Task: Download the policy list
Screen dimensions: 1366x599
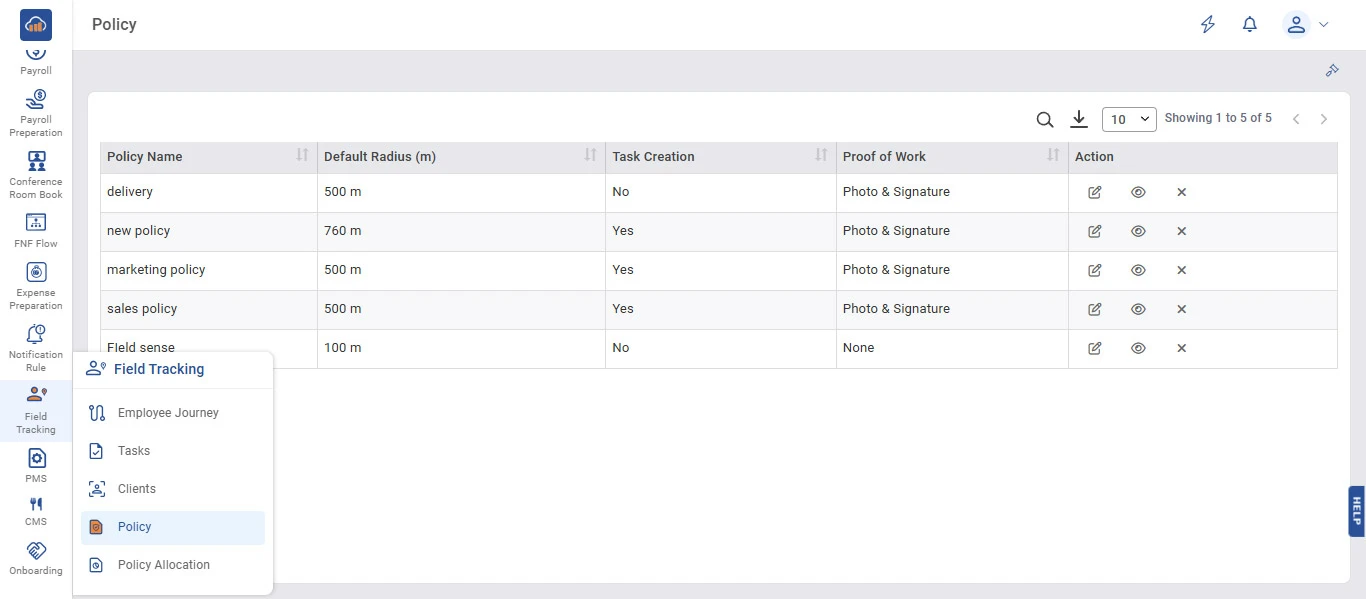Action: [x=1078, y=119]
